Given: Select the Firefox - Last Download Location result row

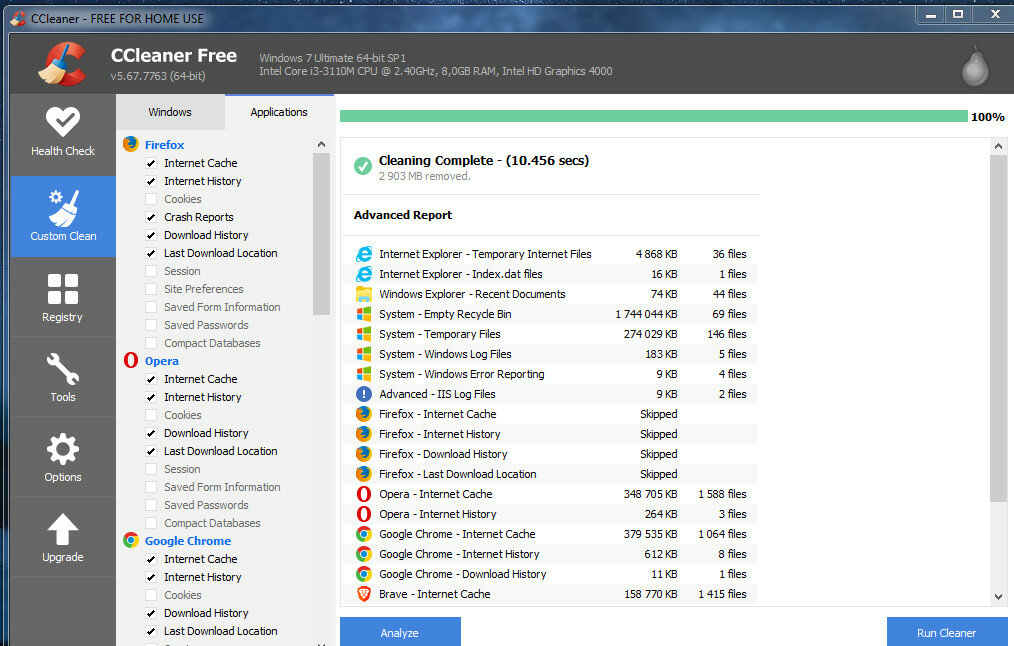Looking at the screenshot, I should (550, 474).
